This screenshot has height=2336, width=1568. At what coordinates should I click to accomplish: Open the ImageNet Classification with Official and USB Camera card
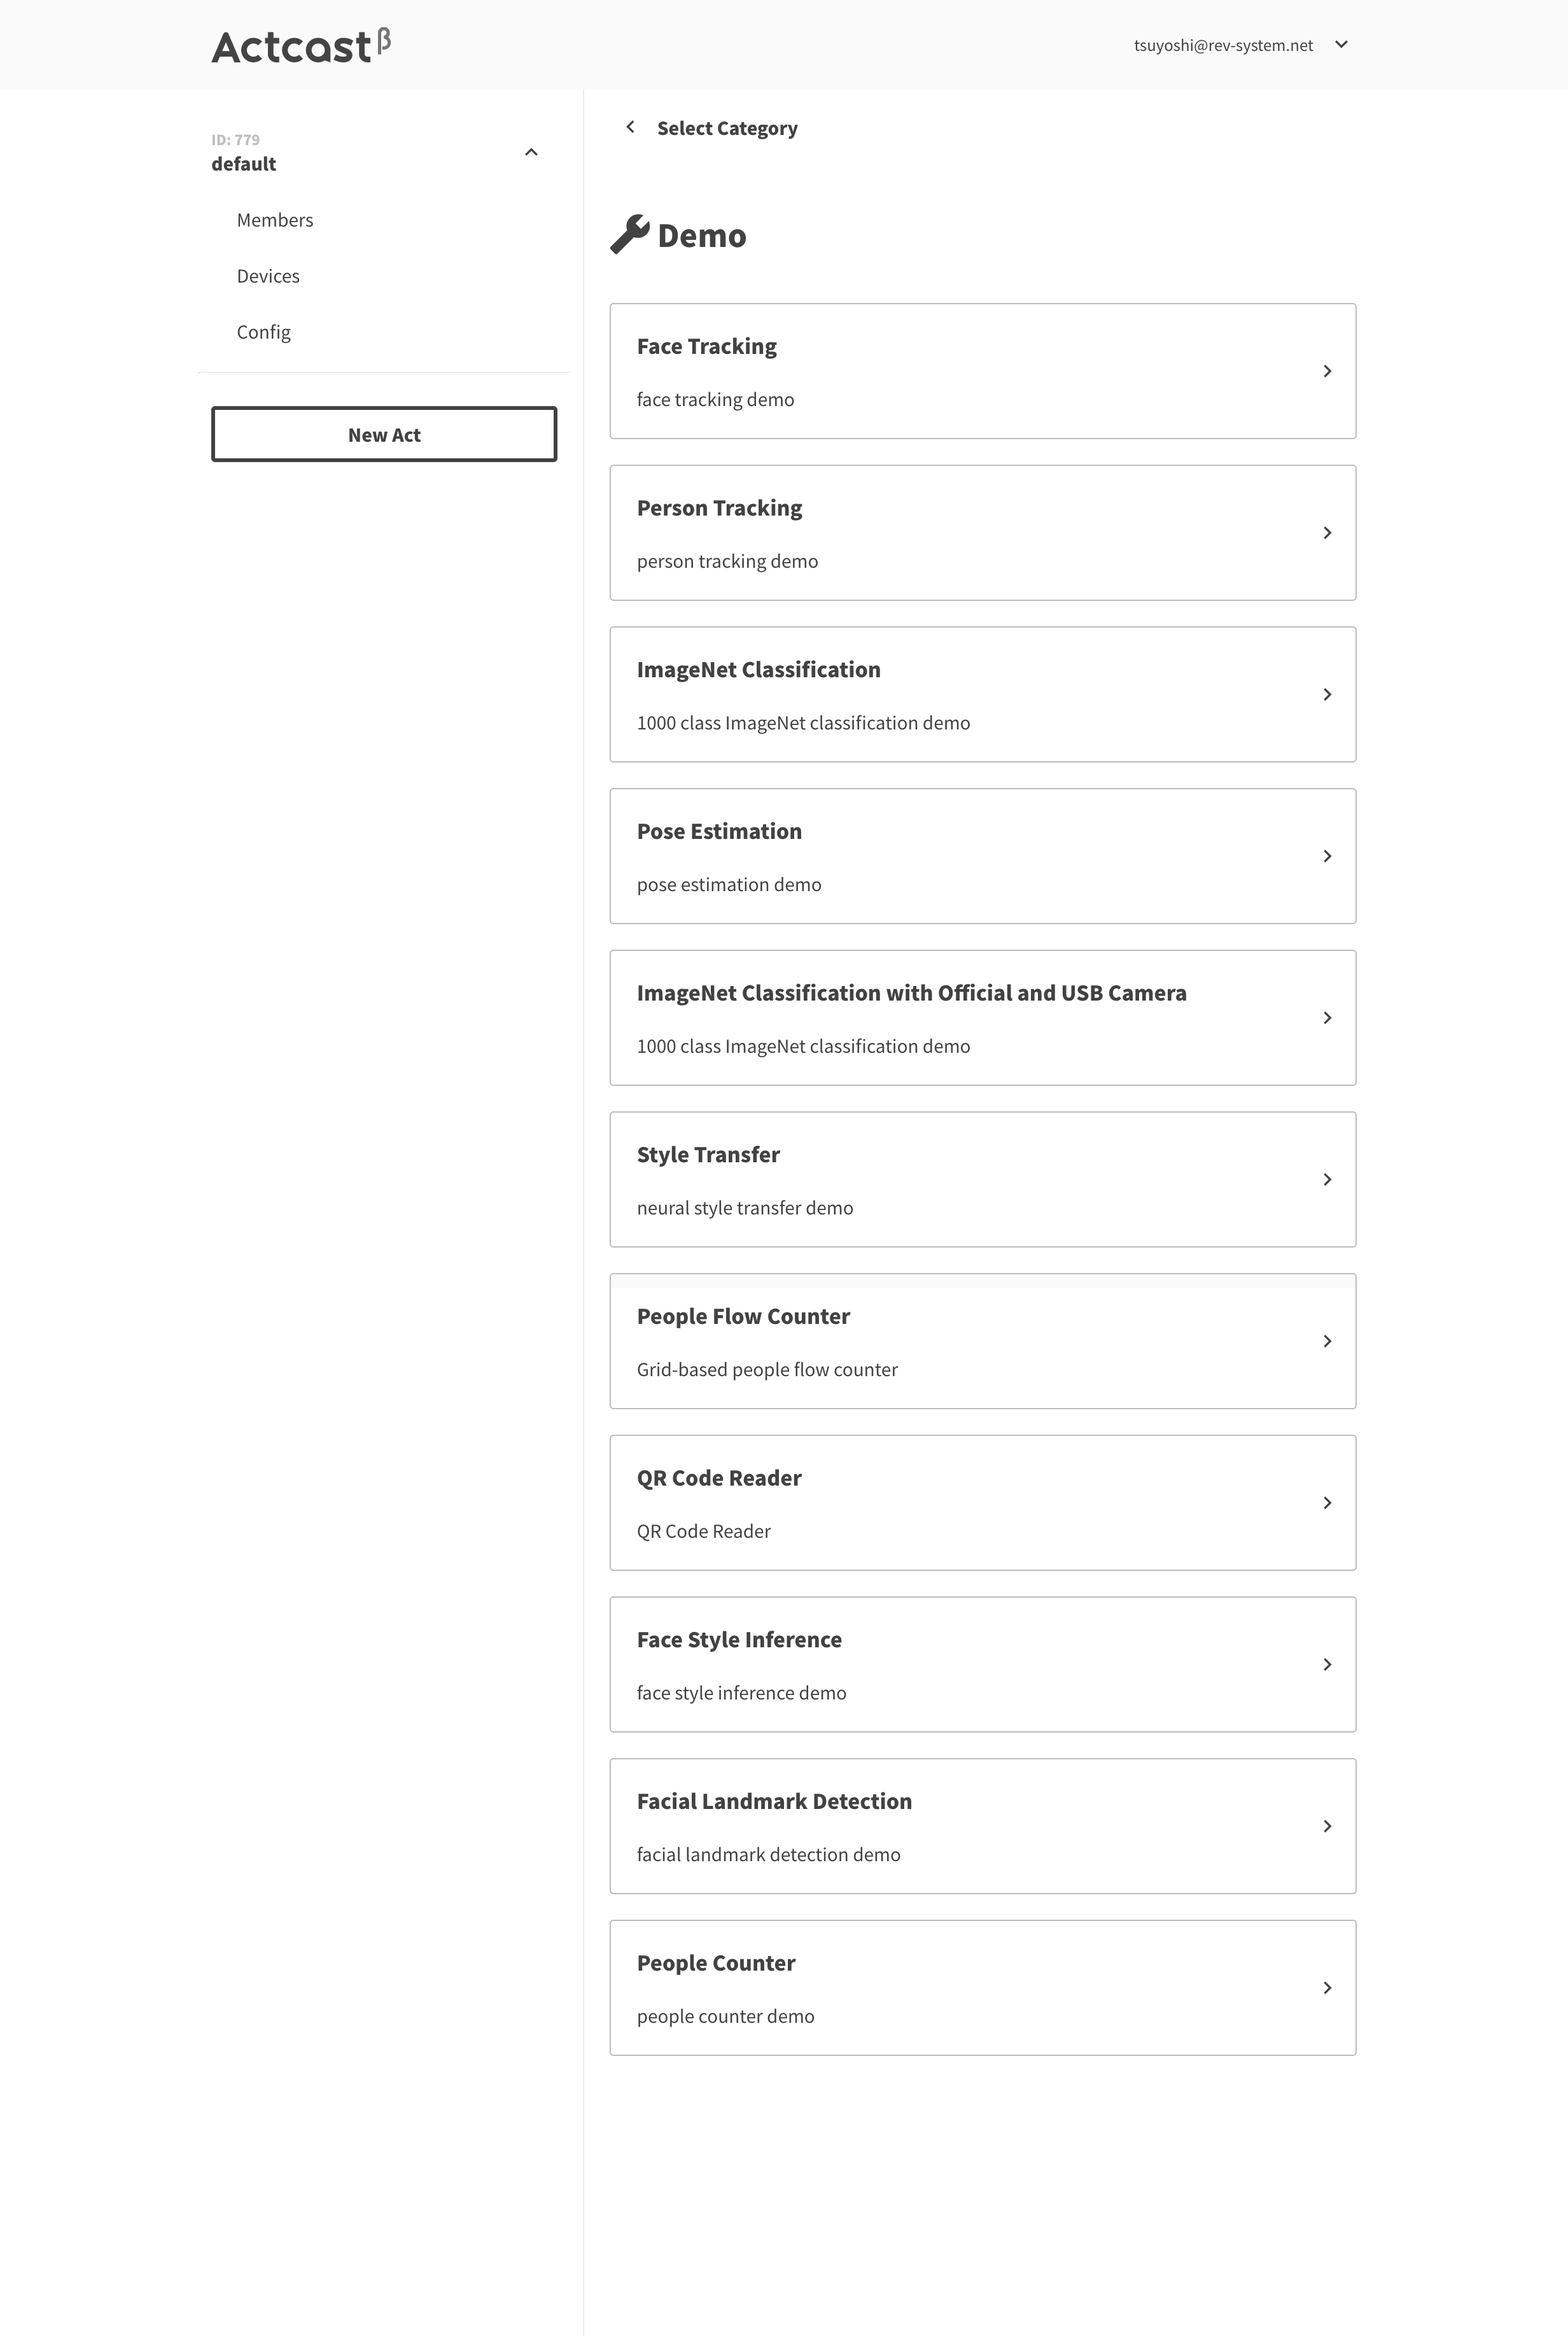click(x=983, y=1018)
